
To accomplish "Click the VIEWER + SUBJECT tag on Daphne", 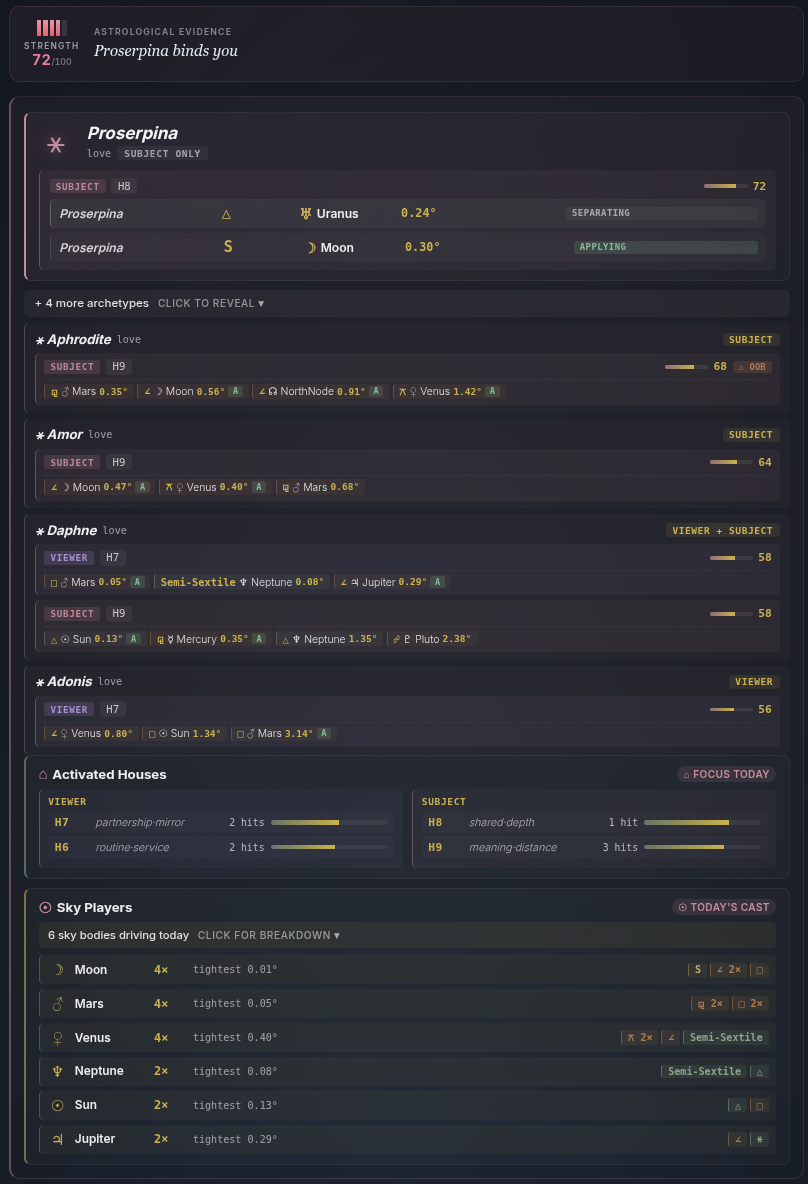I will coord(723,531).
